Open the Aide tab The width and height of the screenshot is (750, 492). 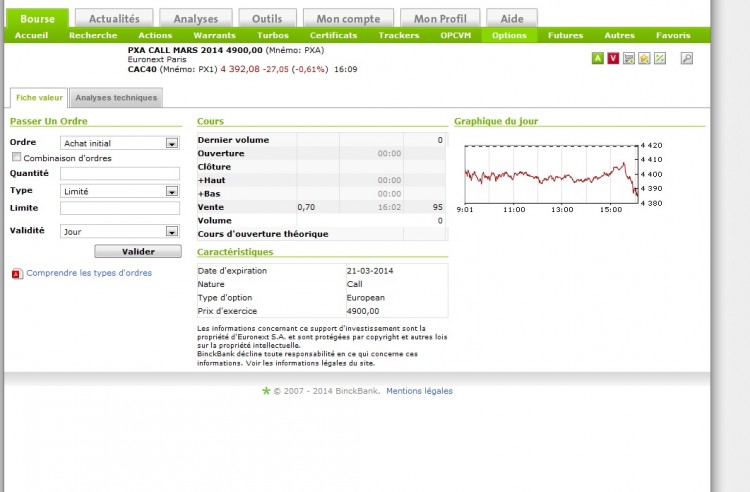(x=512, y=19)
